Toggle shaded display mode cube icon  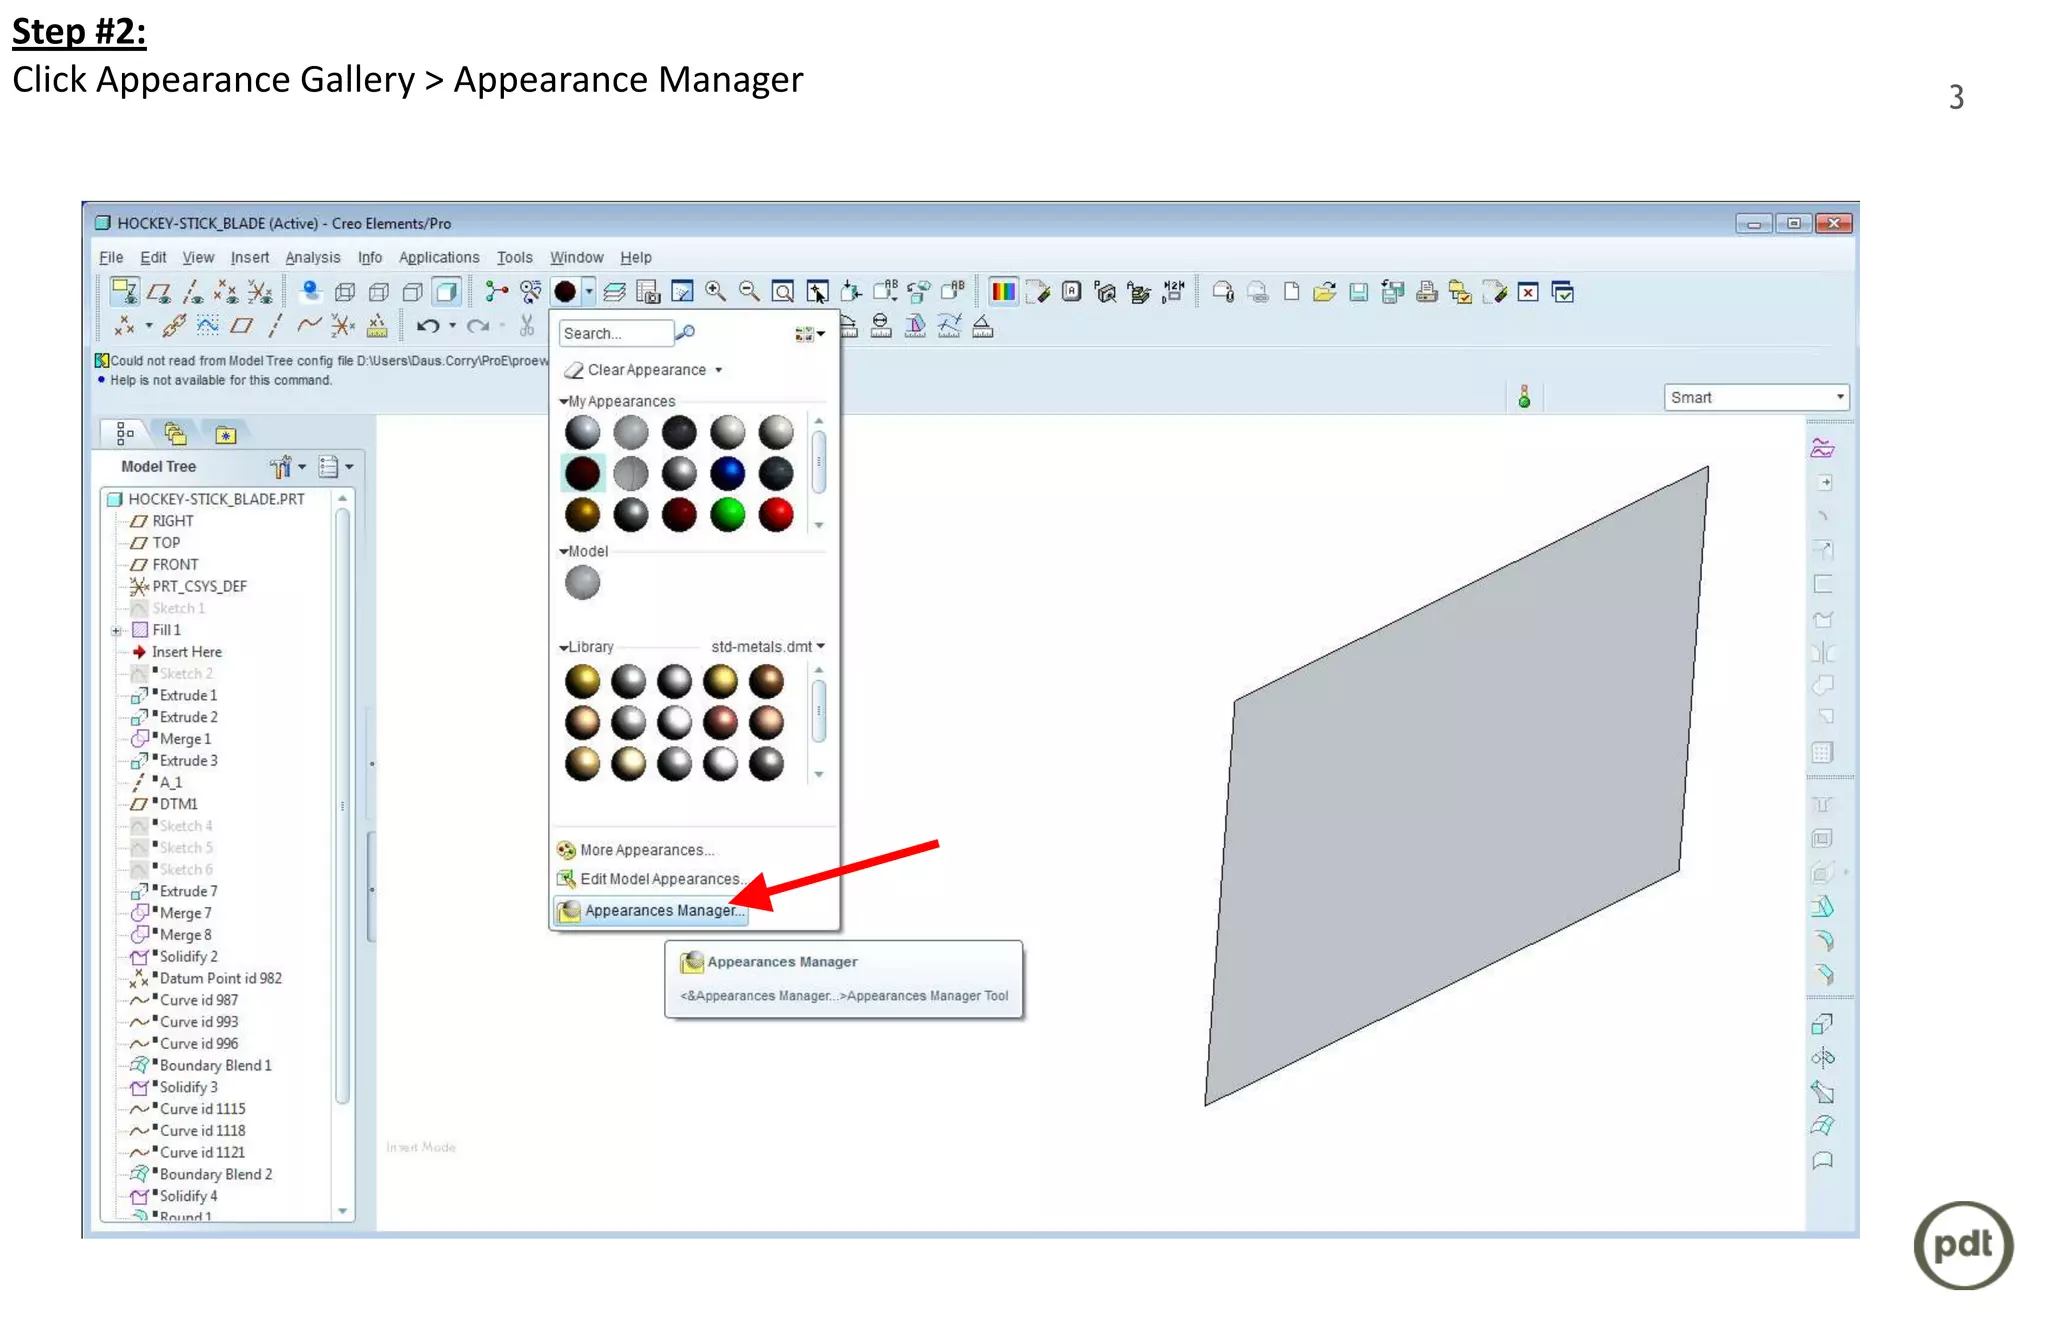coord(446,291)
